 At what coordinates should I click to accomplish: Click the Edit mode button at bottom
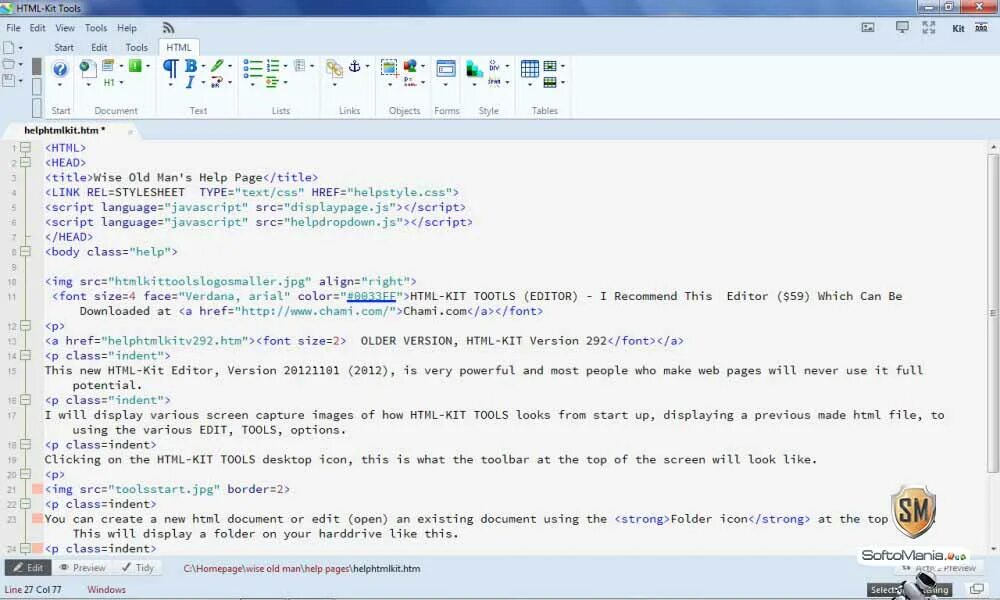(29, 567)
